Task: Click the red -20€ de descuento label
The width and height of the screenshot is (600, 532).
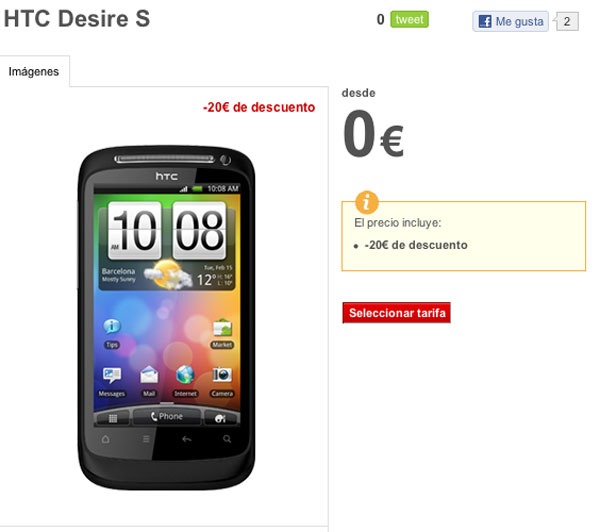Action: pyautogui.click(x=259, y=107)
